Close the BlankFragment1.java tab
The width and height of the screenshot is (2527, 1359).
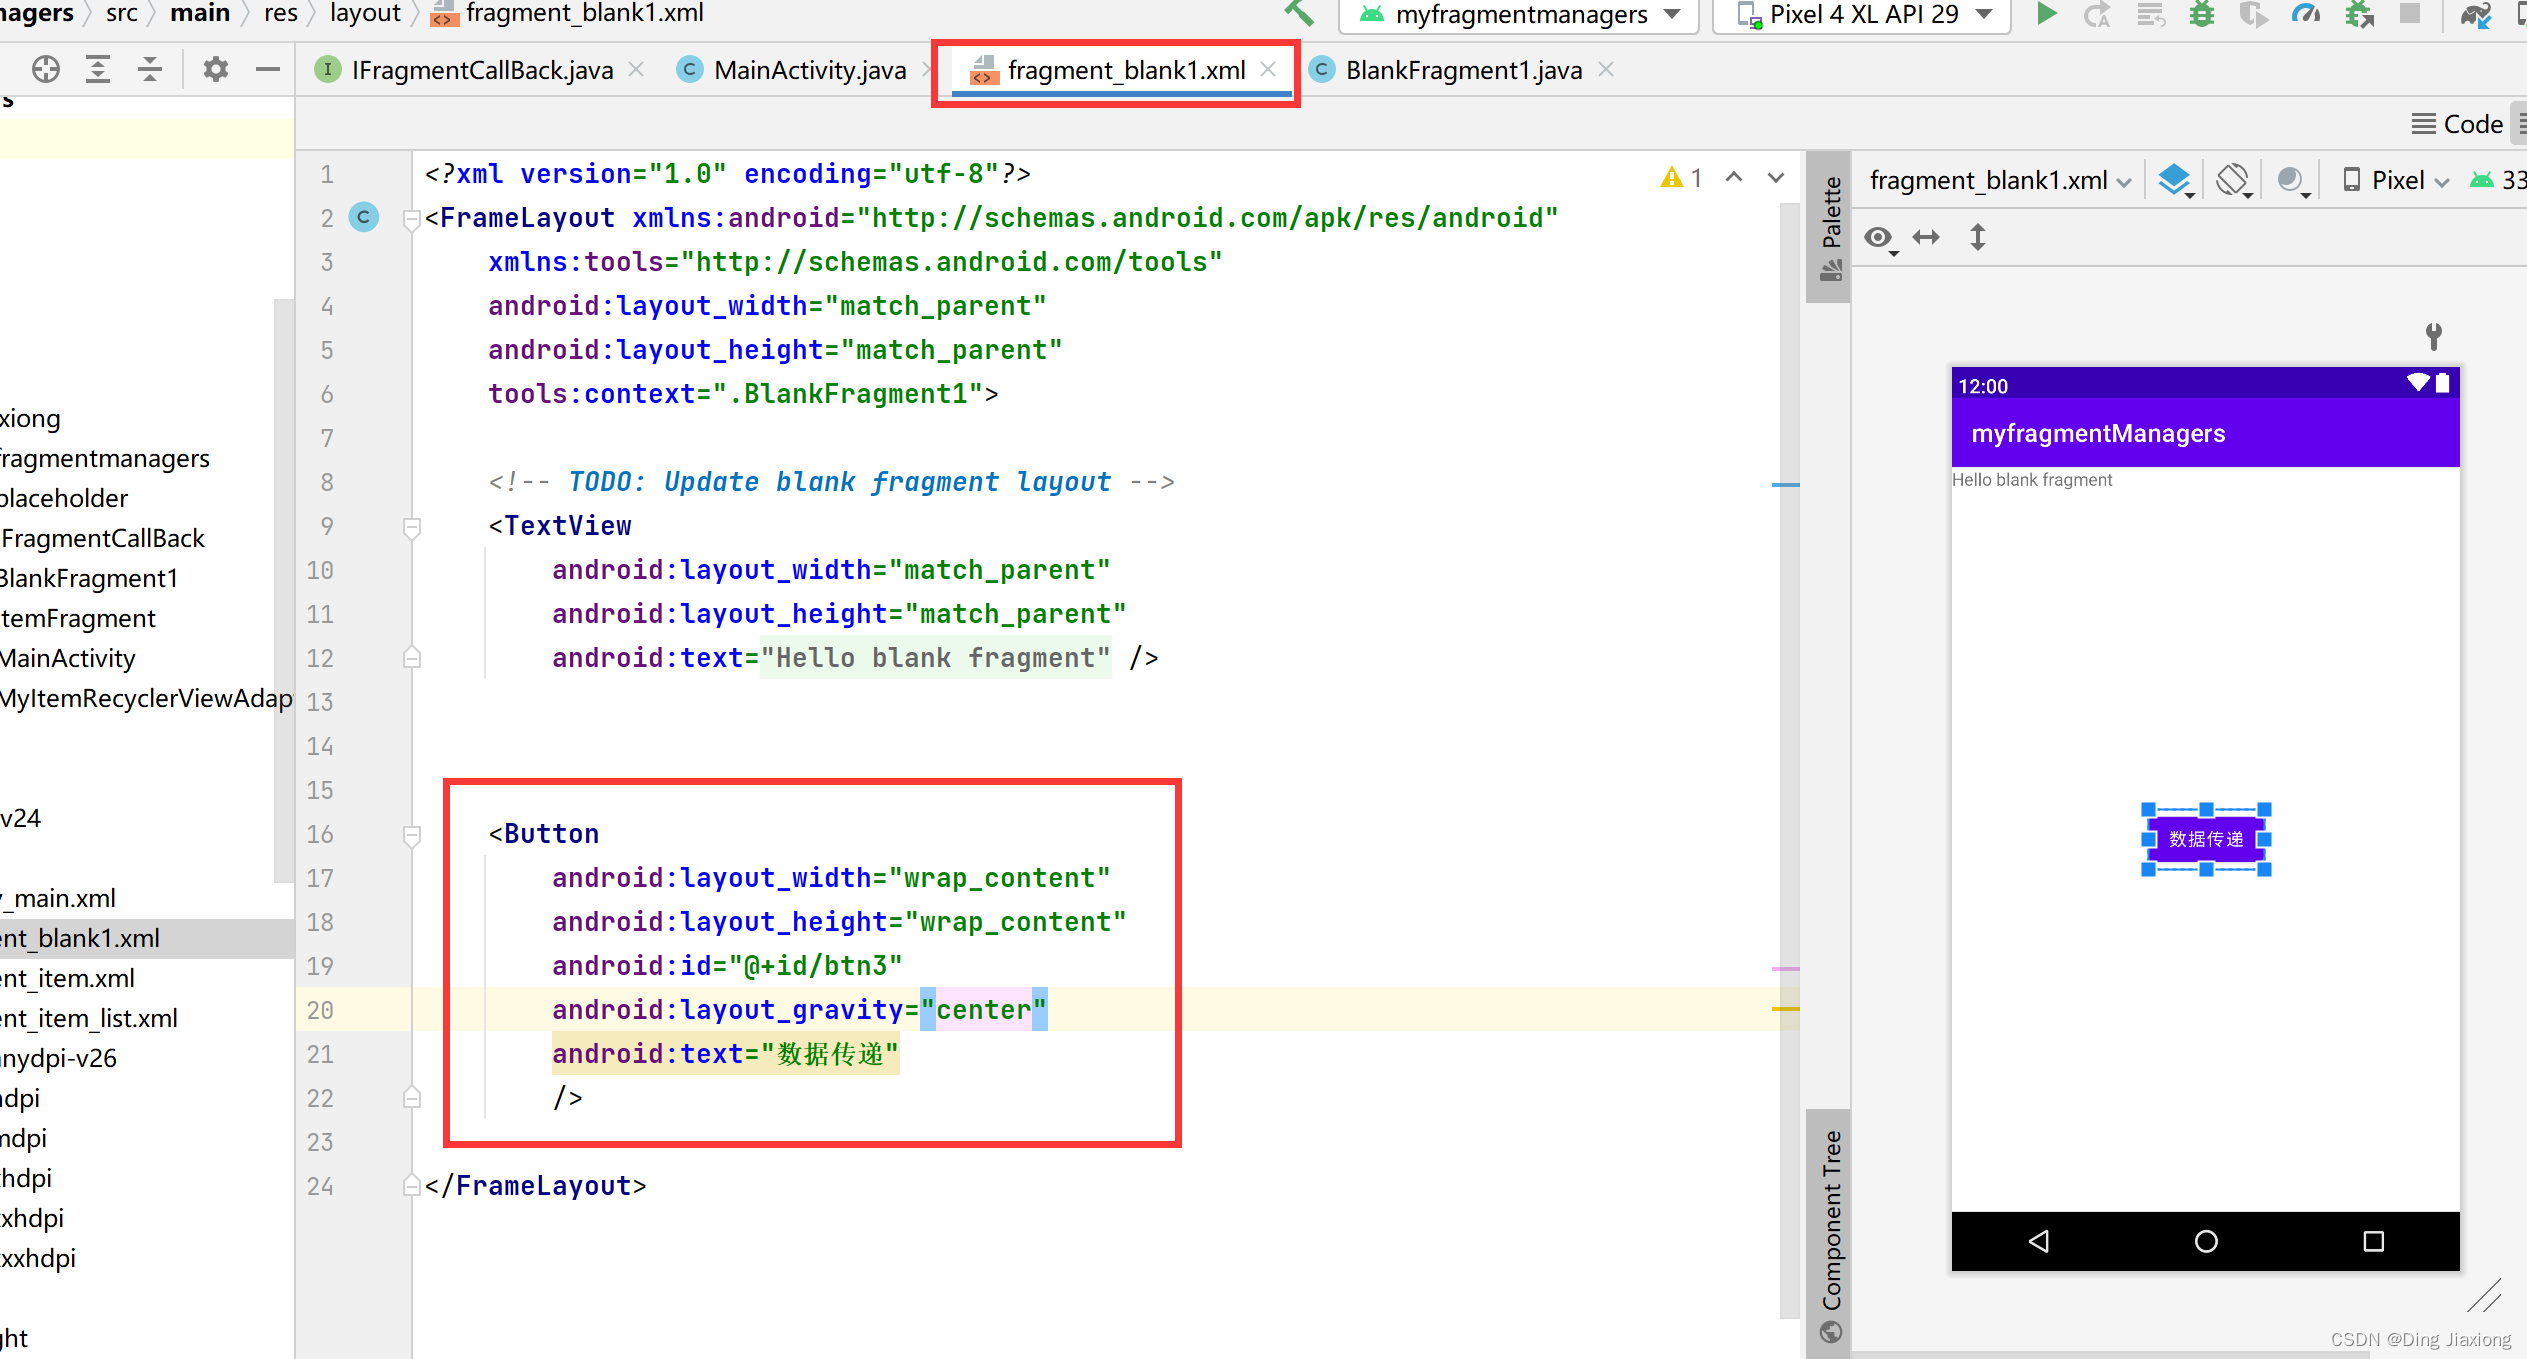(1606, 69)
